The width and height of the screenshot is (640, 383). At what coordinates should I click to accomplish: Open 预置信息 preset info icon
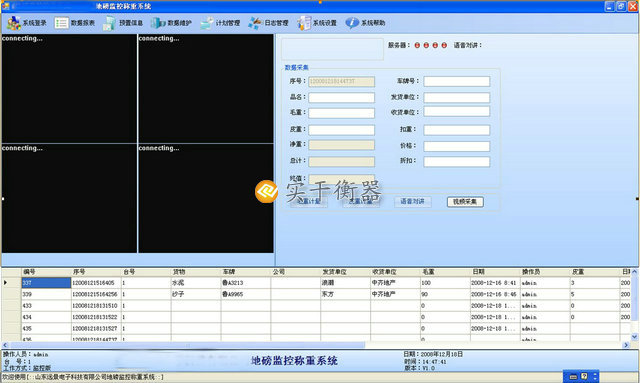point(109,23)
